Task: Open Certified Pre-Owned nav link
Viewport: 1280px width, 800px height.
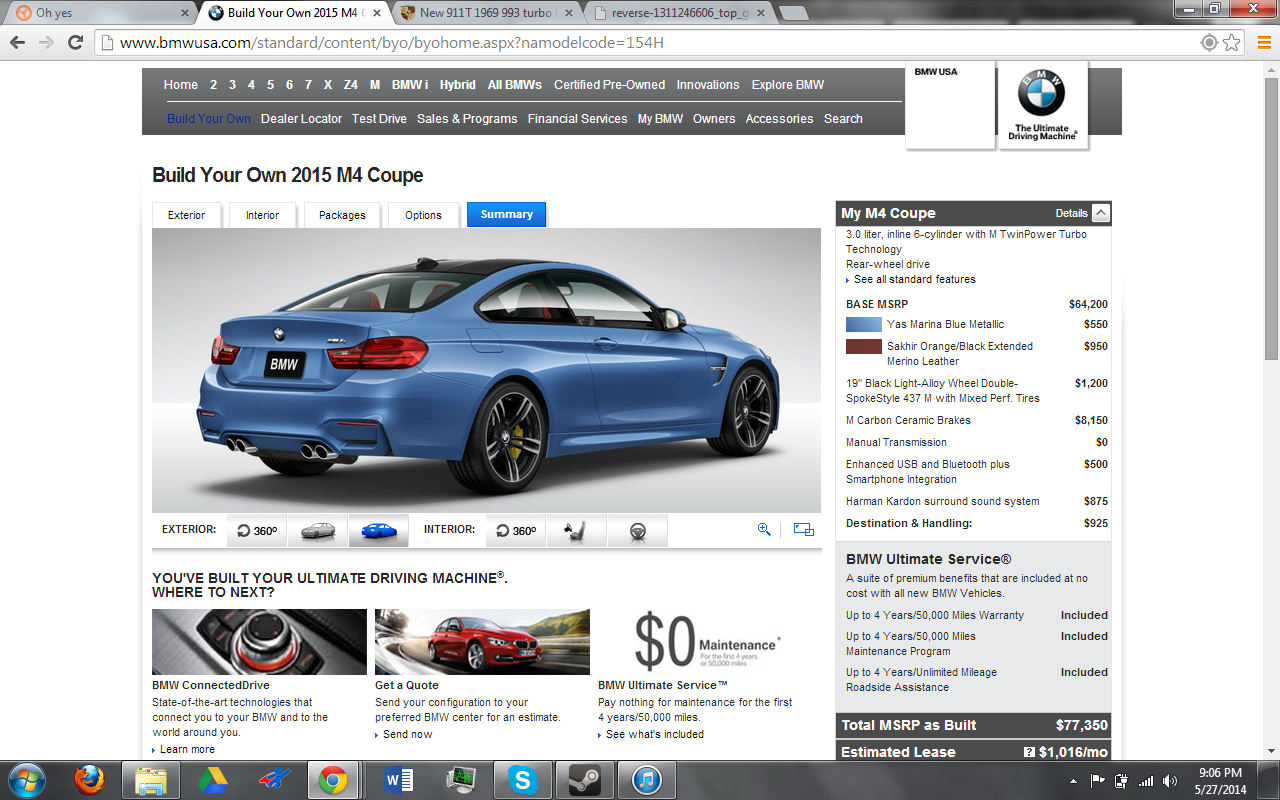Action: pos(609,85)
